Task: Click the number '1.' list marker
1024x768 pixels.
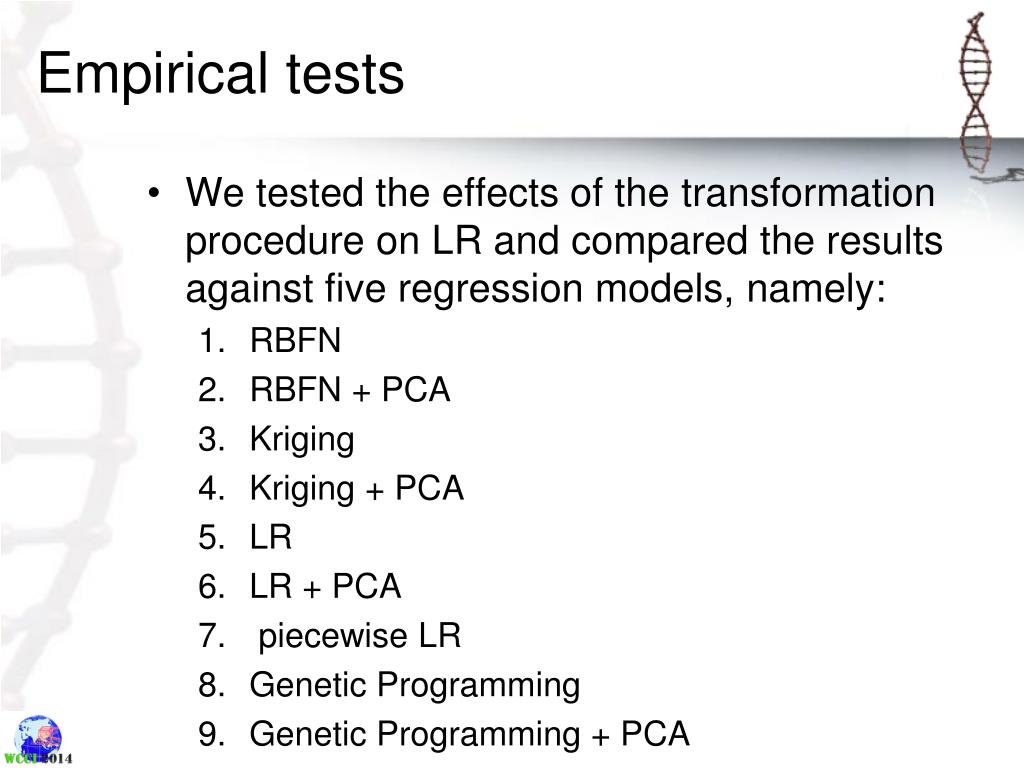Action: (212, 341)
